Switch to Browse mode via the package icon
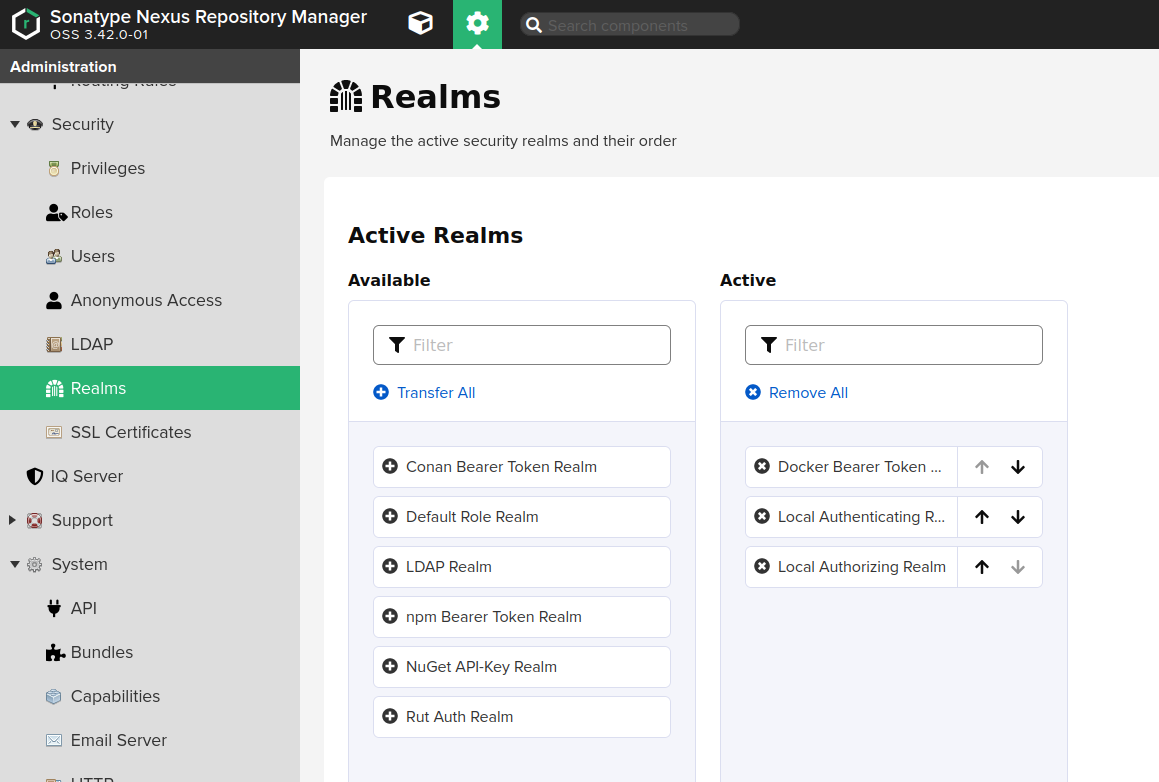 (420, 23)
